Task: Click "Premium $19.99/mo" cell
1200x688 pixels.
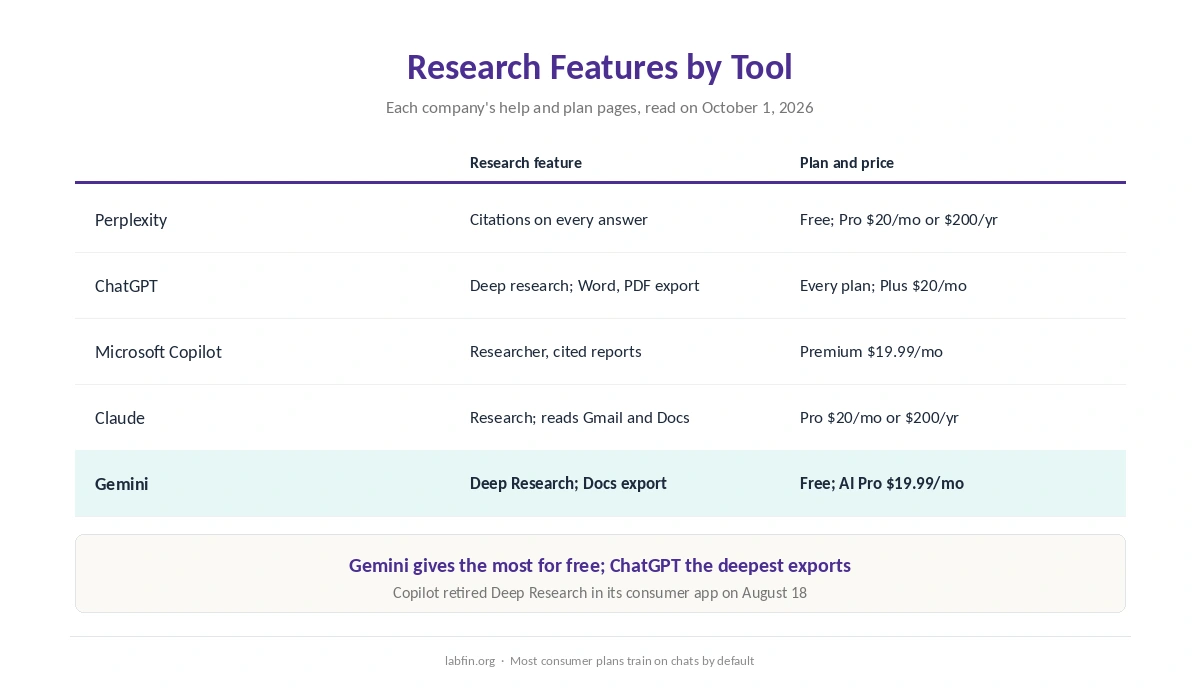Action: (x=871, y=352)
